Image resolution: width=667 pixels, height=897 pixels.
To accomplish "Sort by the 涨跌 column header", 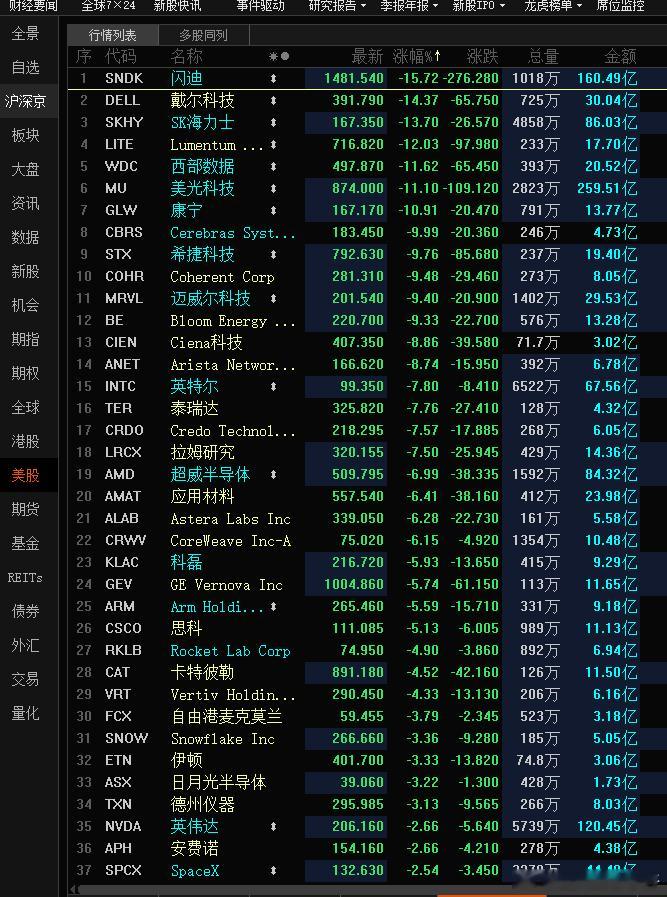I will [x=482, y=56].
